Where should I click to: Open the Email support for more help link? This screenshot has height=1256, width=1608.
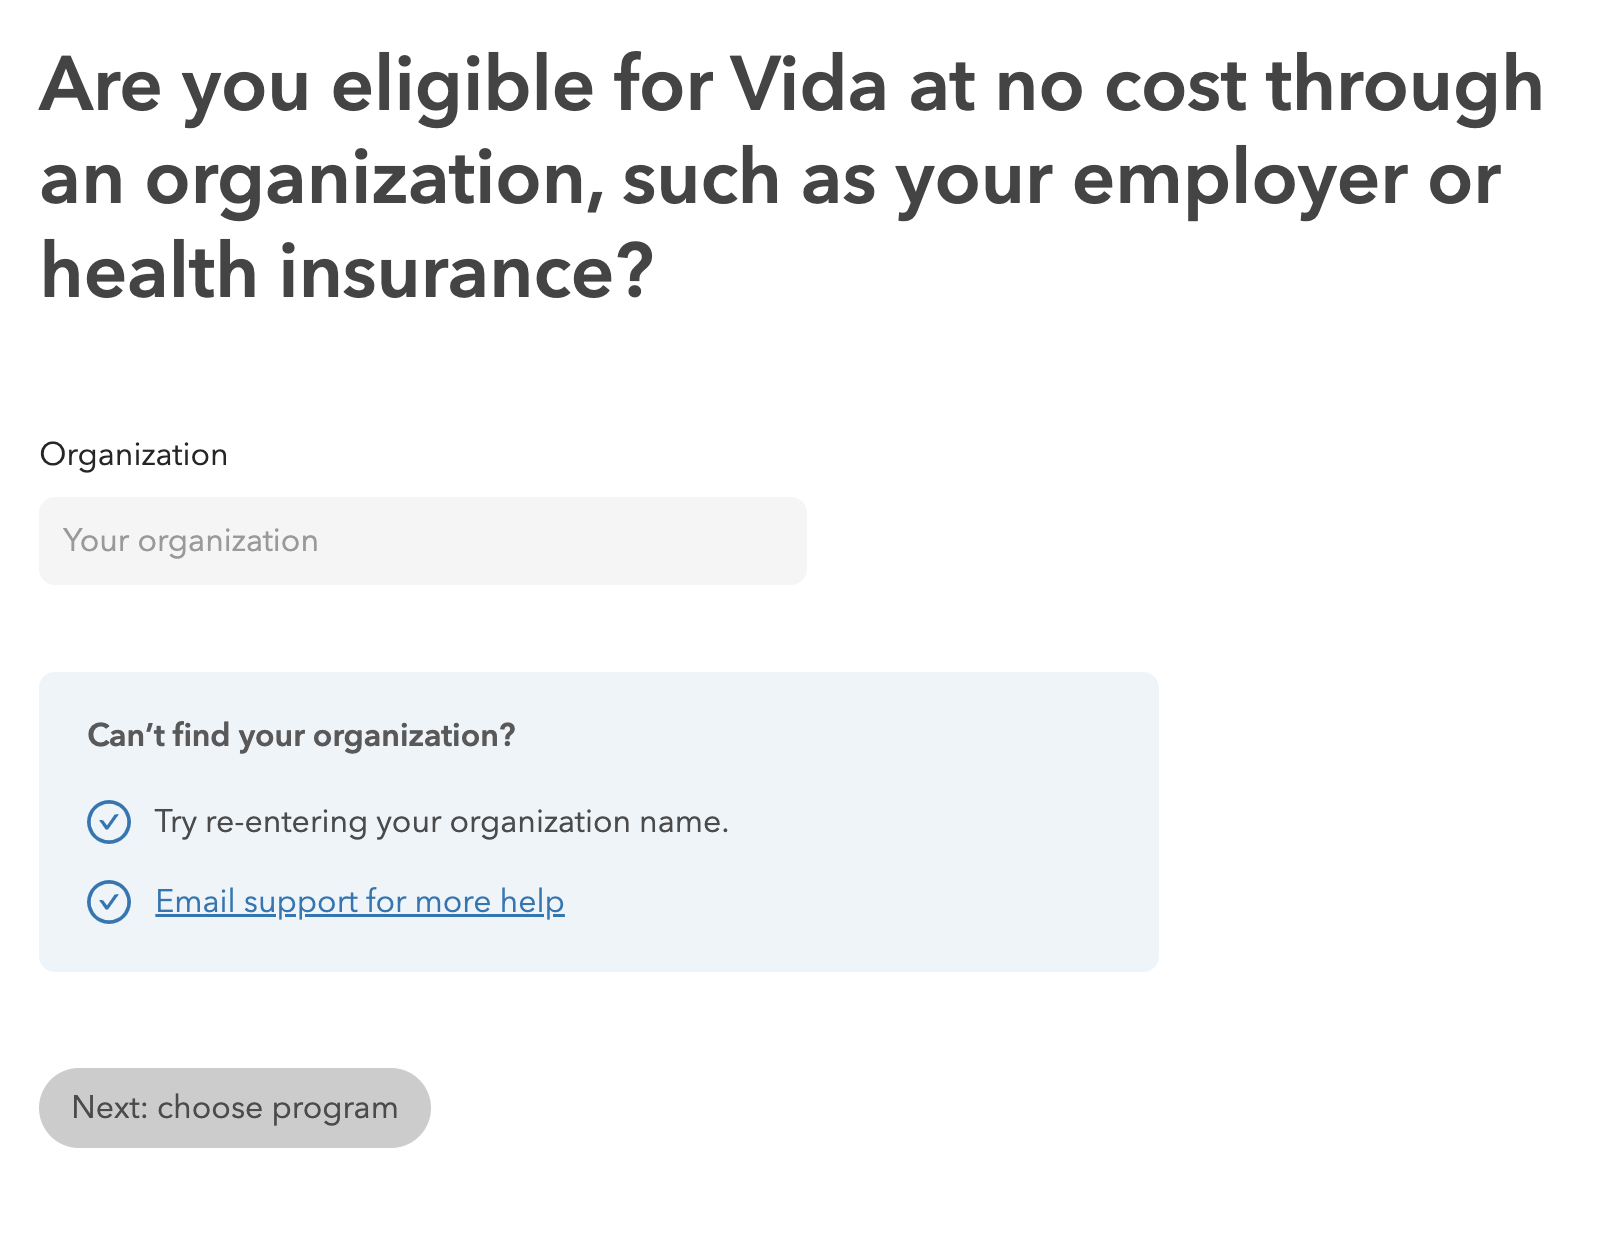coord(360,901)
